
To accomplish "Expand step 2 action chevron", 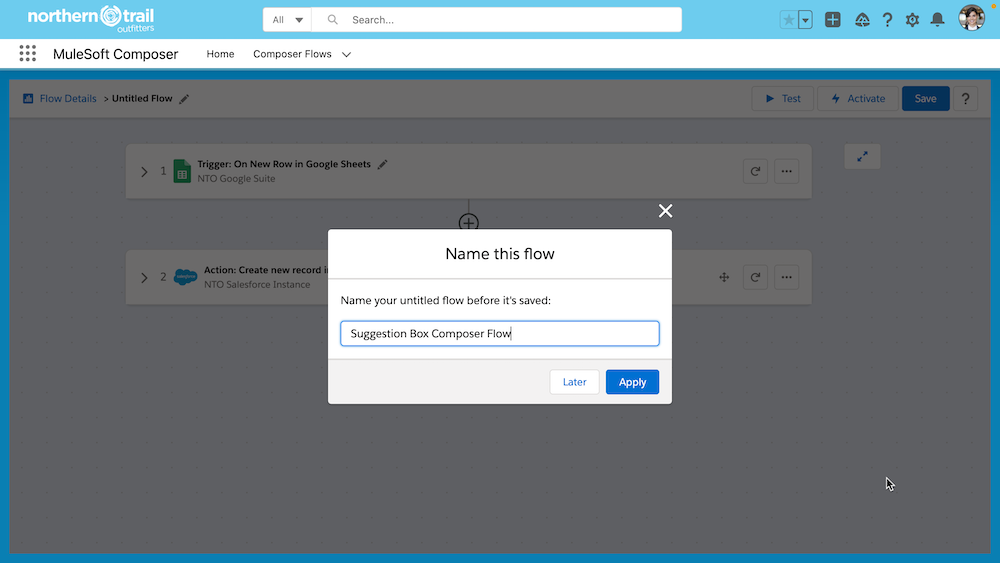I will [x=144, y=277].
